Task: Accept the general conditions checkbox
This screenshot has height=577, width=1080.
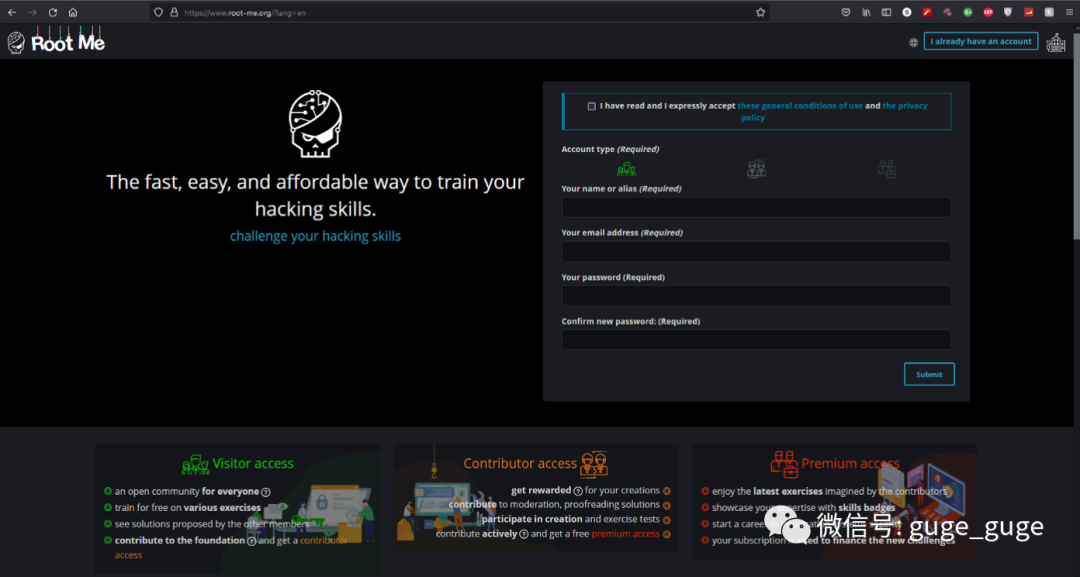Action: point(592,106)
